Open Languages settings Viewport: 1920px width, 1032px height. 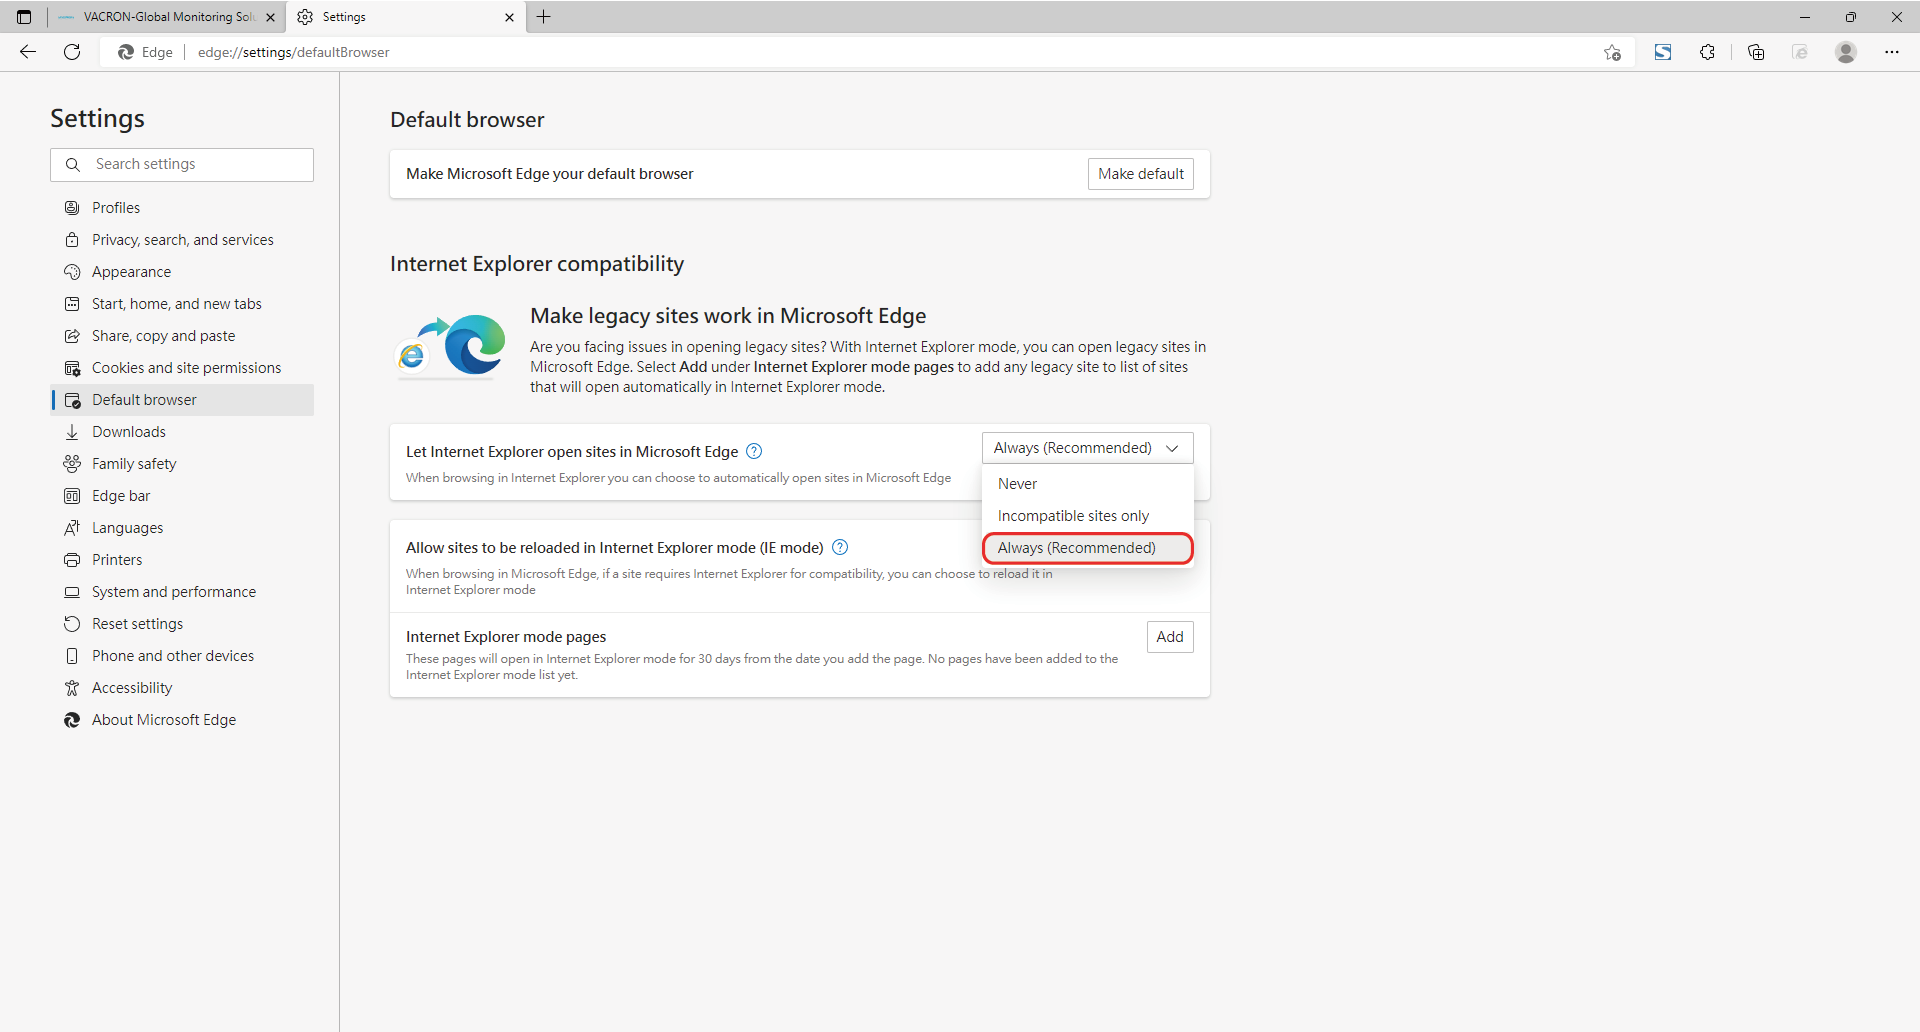(x=182, y=528)
